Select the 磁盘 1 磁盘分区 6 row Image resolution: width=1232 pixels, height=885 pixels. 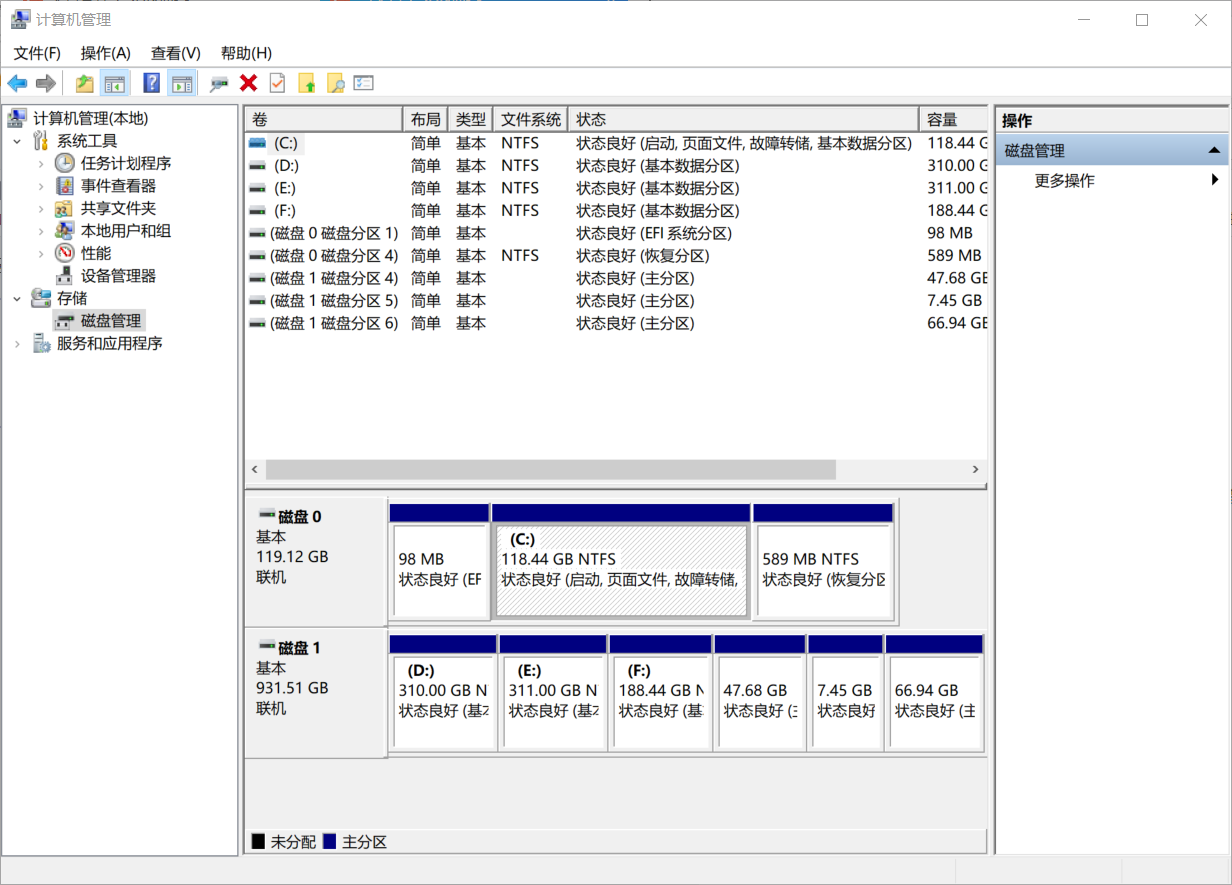pyautogui.click(x=616, y=323)
